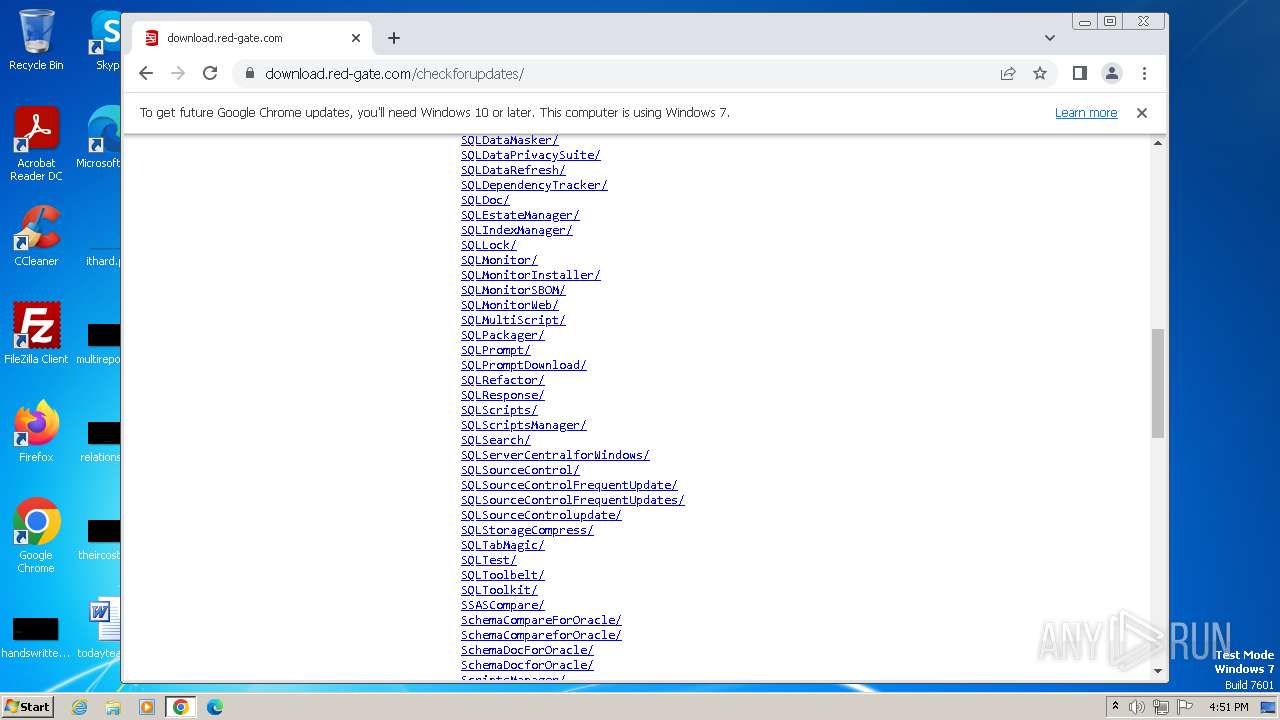Open the tab search dropdown

1049,38
